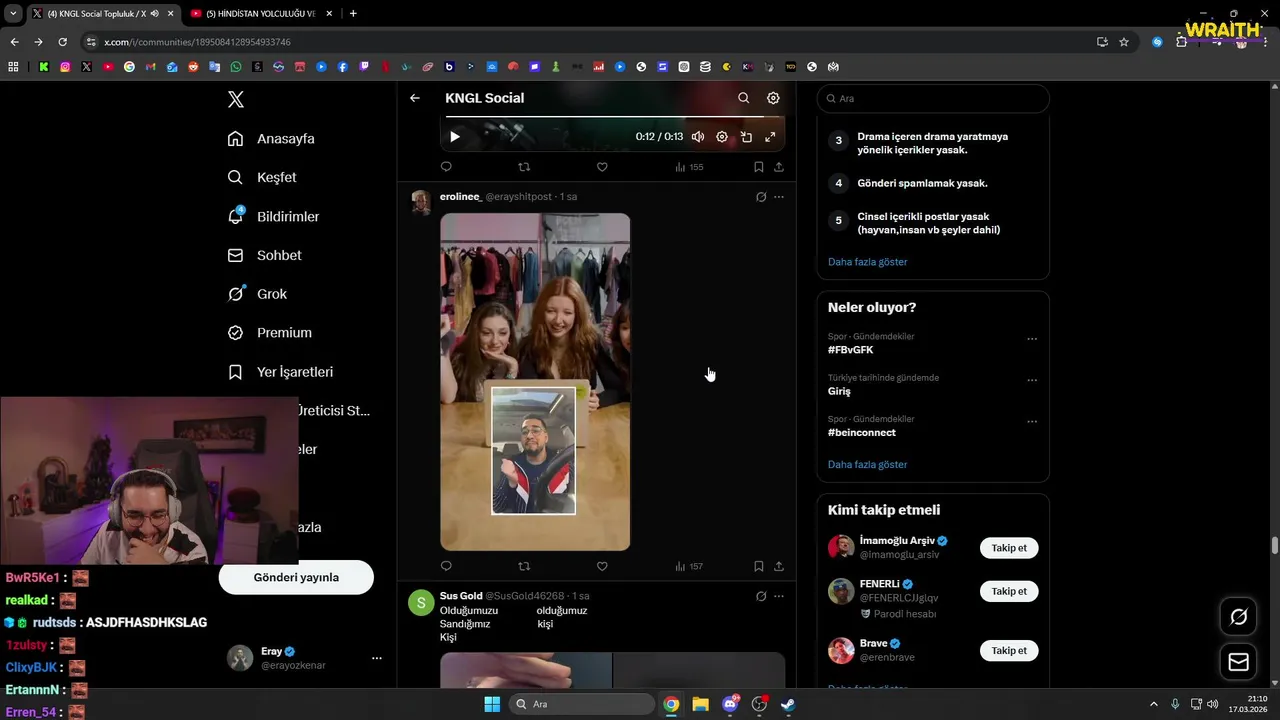Open a new browser tab
Screen dimensions: 1280x720
(x=353, y=13)
